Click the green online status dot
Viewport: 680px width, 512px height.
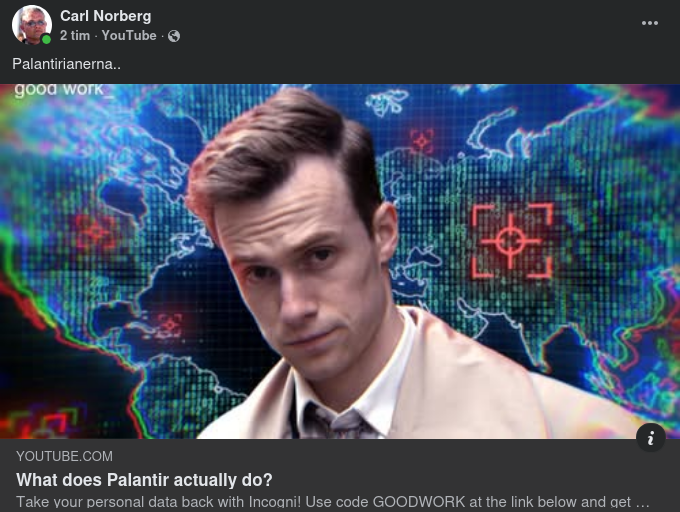coord(46,39)
